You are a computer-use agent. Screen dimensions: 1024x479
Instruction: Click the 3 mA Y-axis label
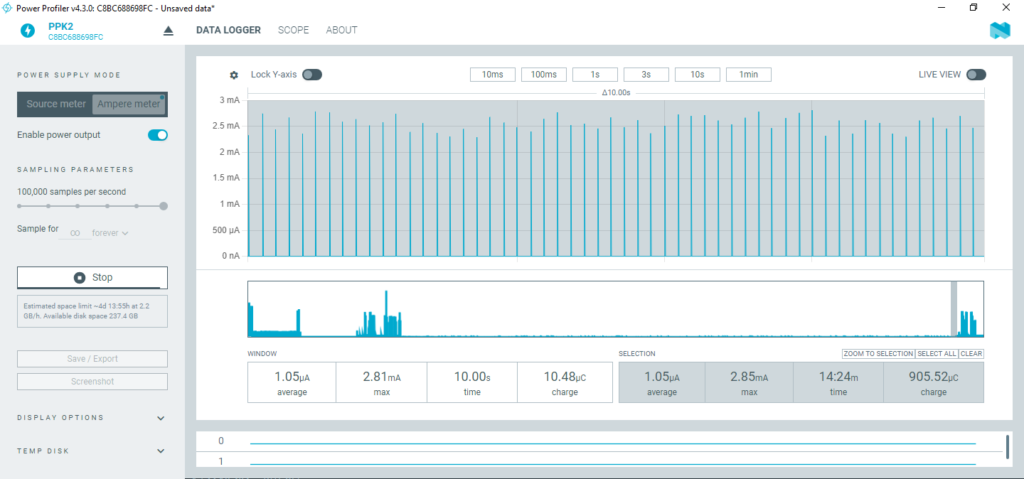(229, 100)
